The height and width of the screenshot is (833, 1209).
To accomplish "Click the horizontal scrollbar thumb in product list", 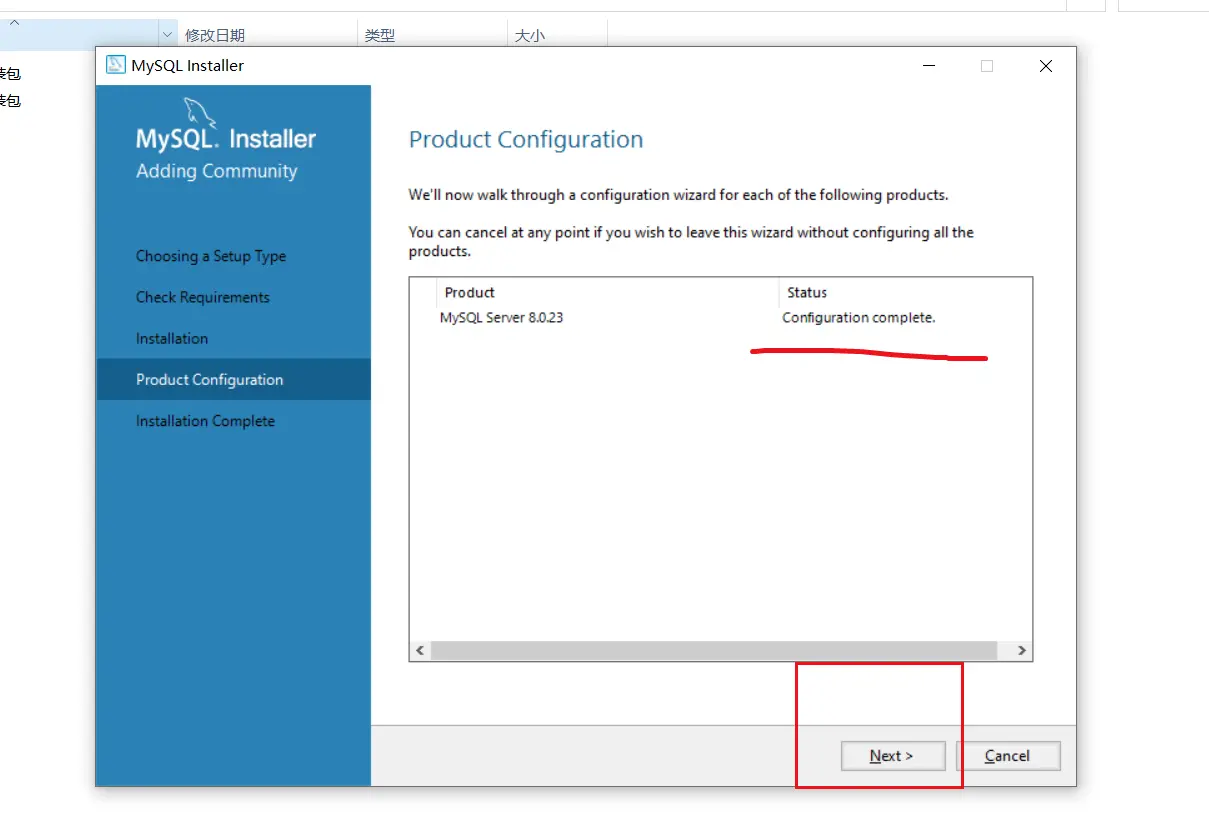I will coord(714,650).
